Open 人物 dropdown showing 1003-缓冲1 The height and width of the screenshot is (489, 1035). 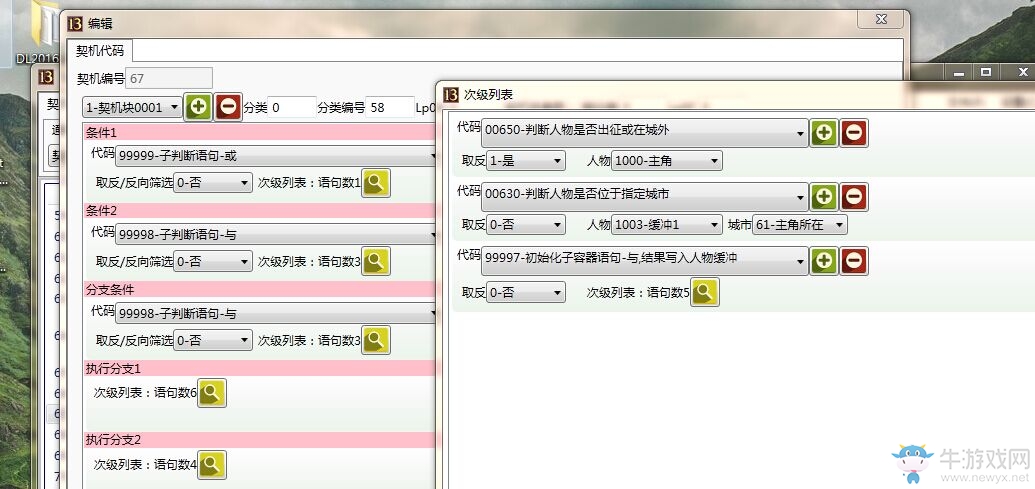tap(667, 225)
